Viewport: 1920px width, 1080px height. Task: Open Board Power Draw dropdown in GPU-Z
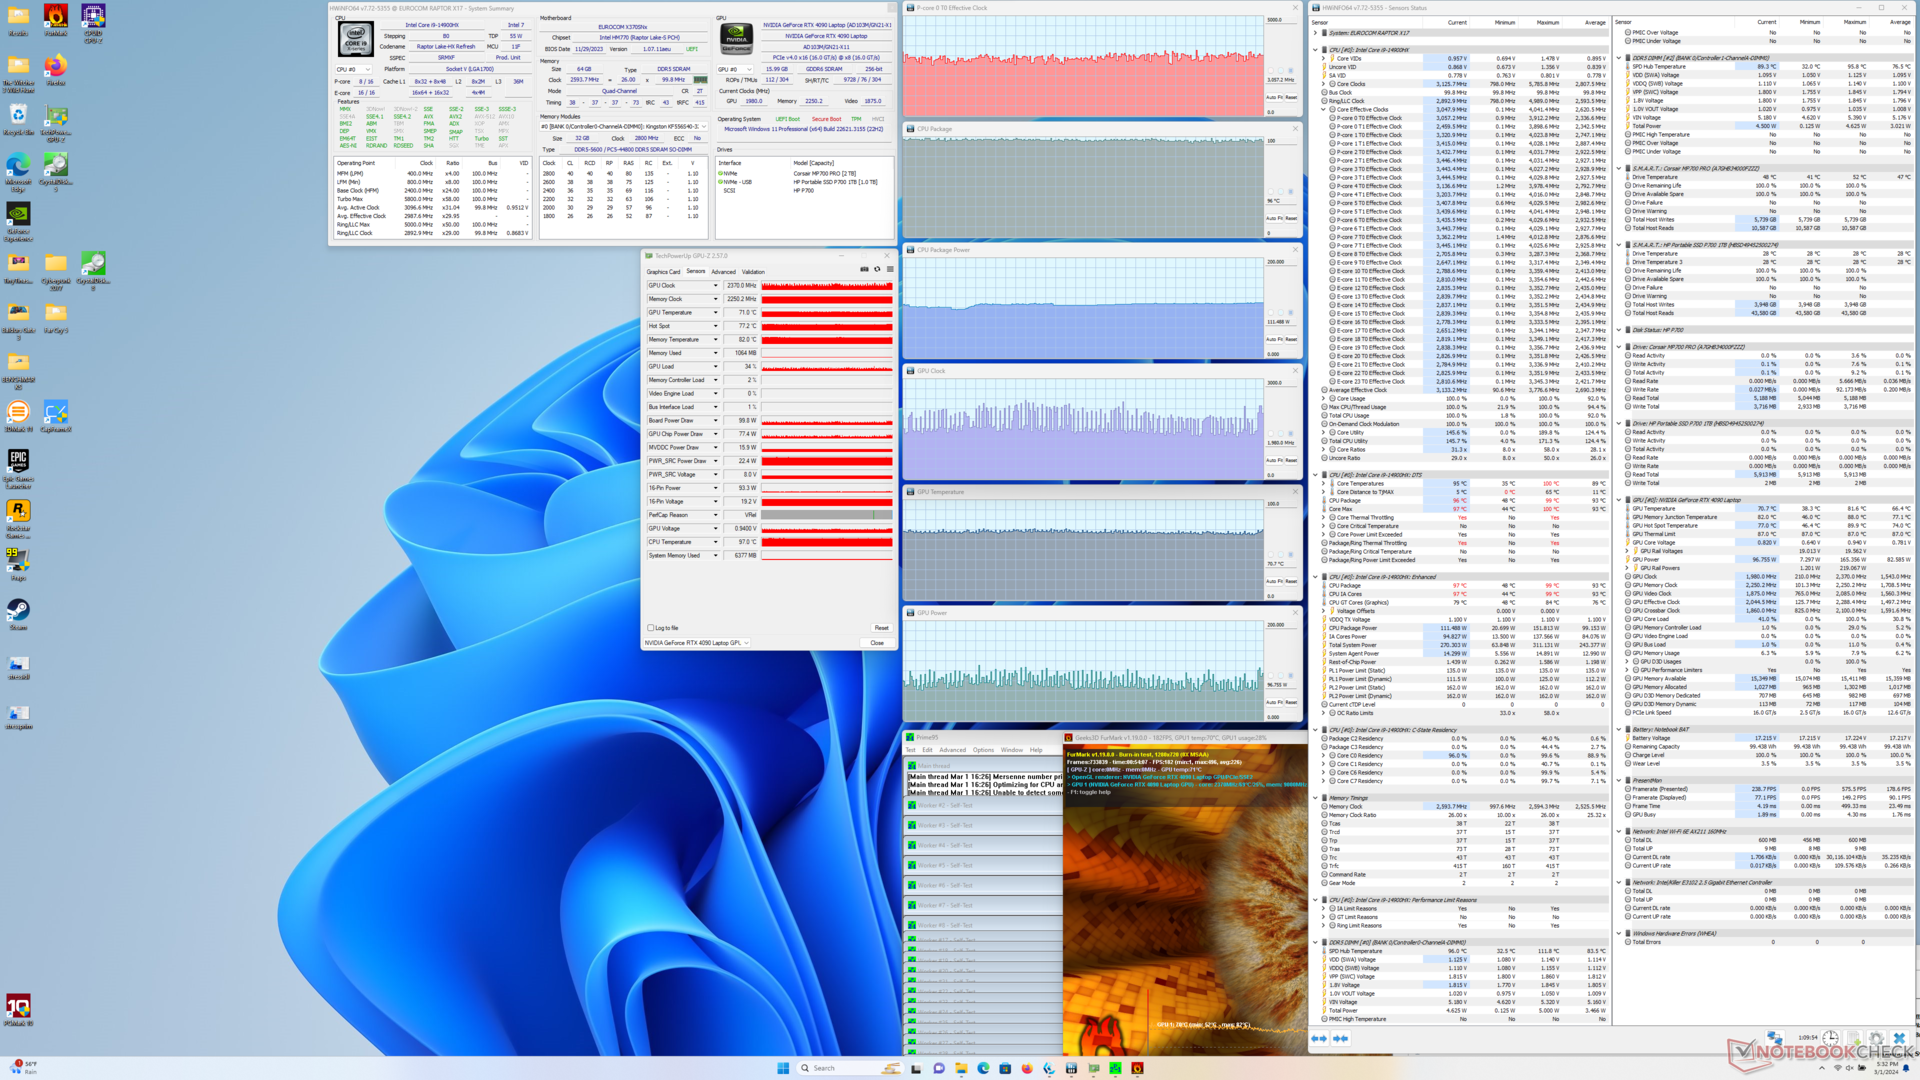(x=715, y=421)
